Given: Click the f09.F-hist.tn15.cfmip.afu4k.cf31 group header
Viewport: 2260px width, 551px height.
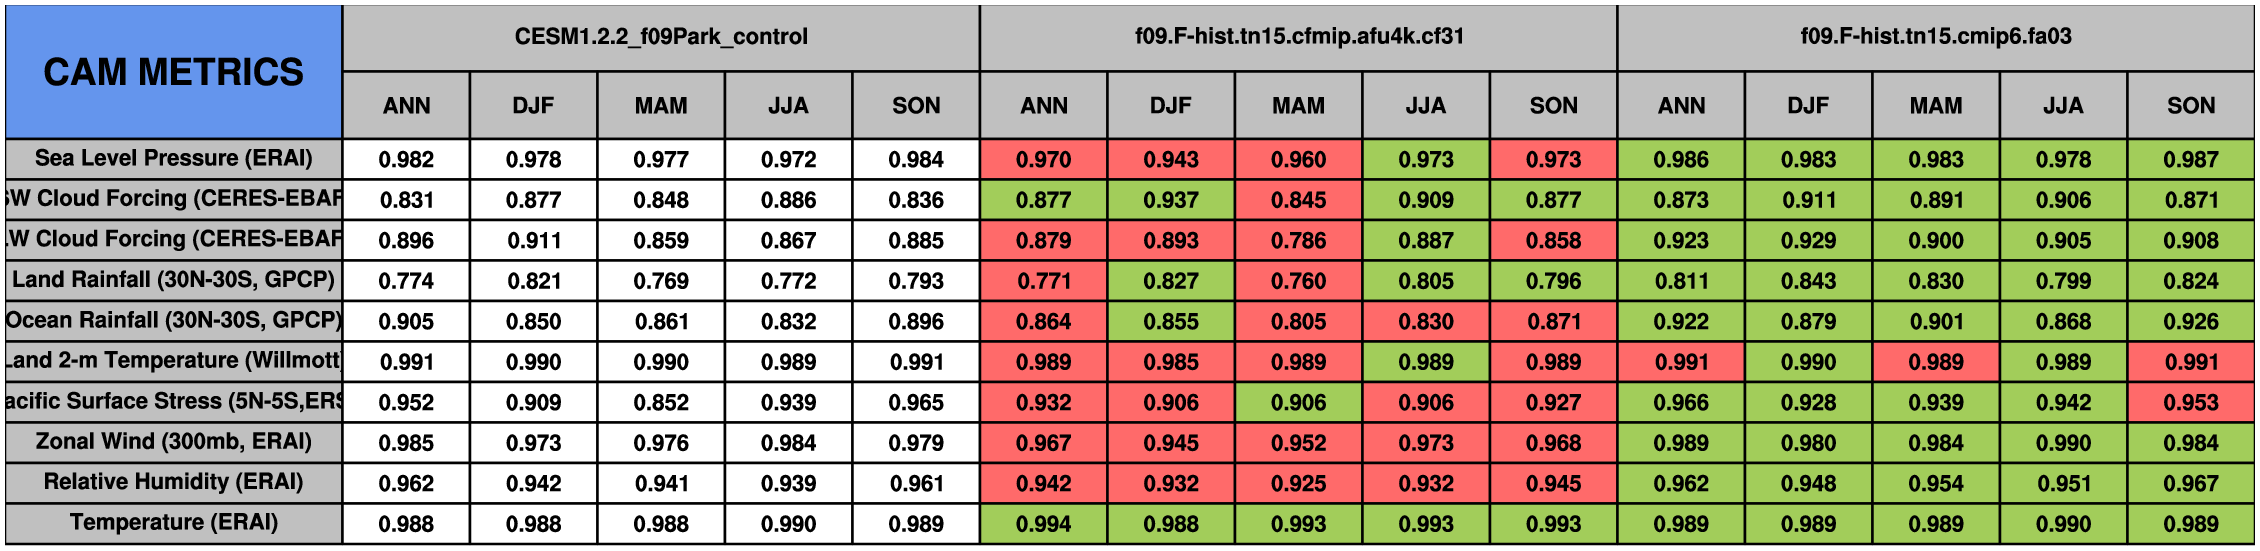Looking at the screenshot, I should pyautogui.click(x=1298, y=37).
